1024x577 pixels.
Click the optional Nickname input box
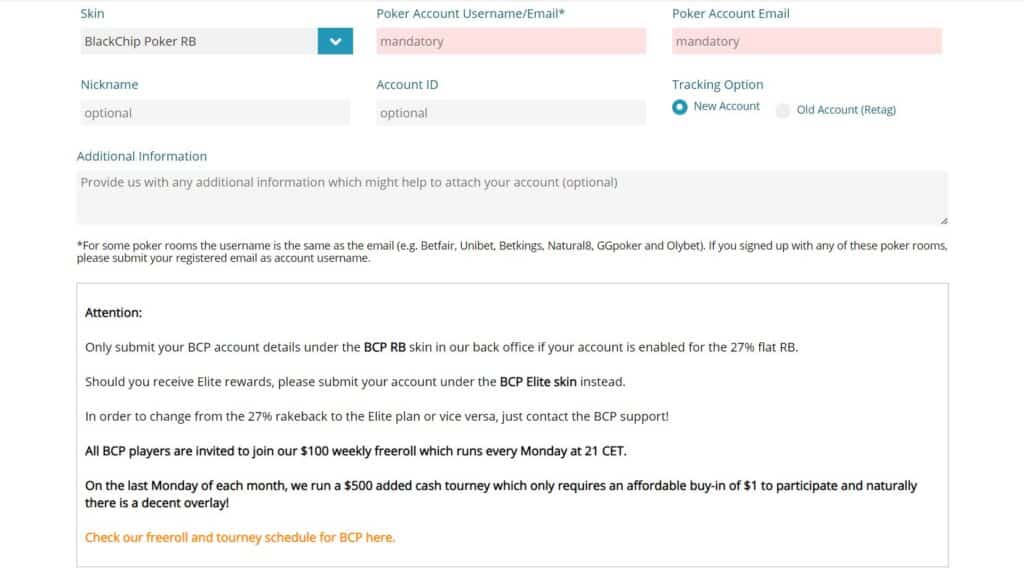[215, 113]
